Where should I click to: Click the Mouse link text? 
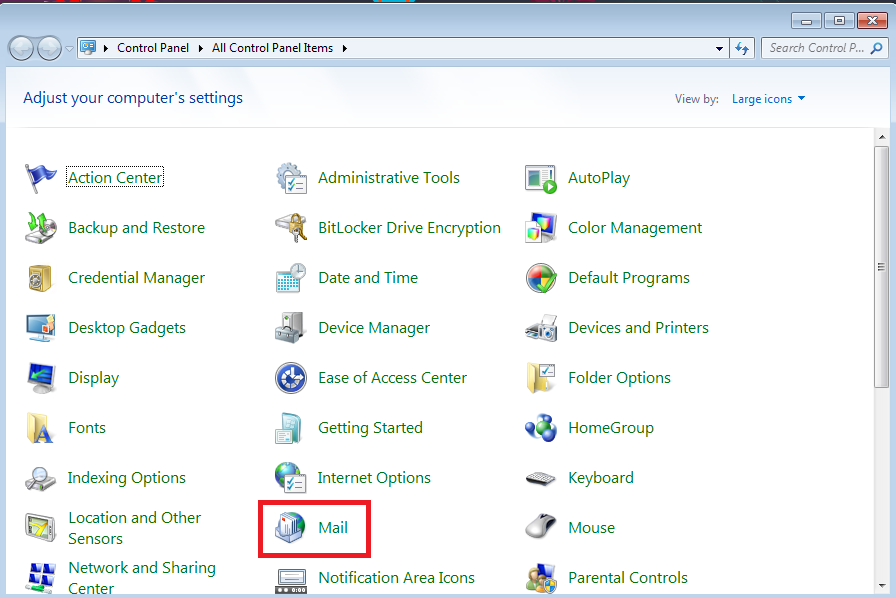click(x=591, y=528)
